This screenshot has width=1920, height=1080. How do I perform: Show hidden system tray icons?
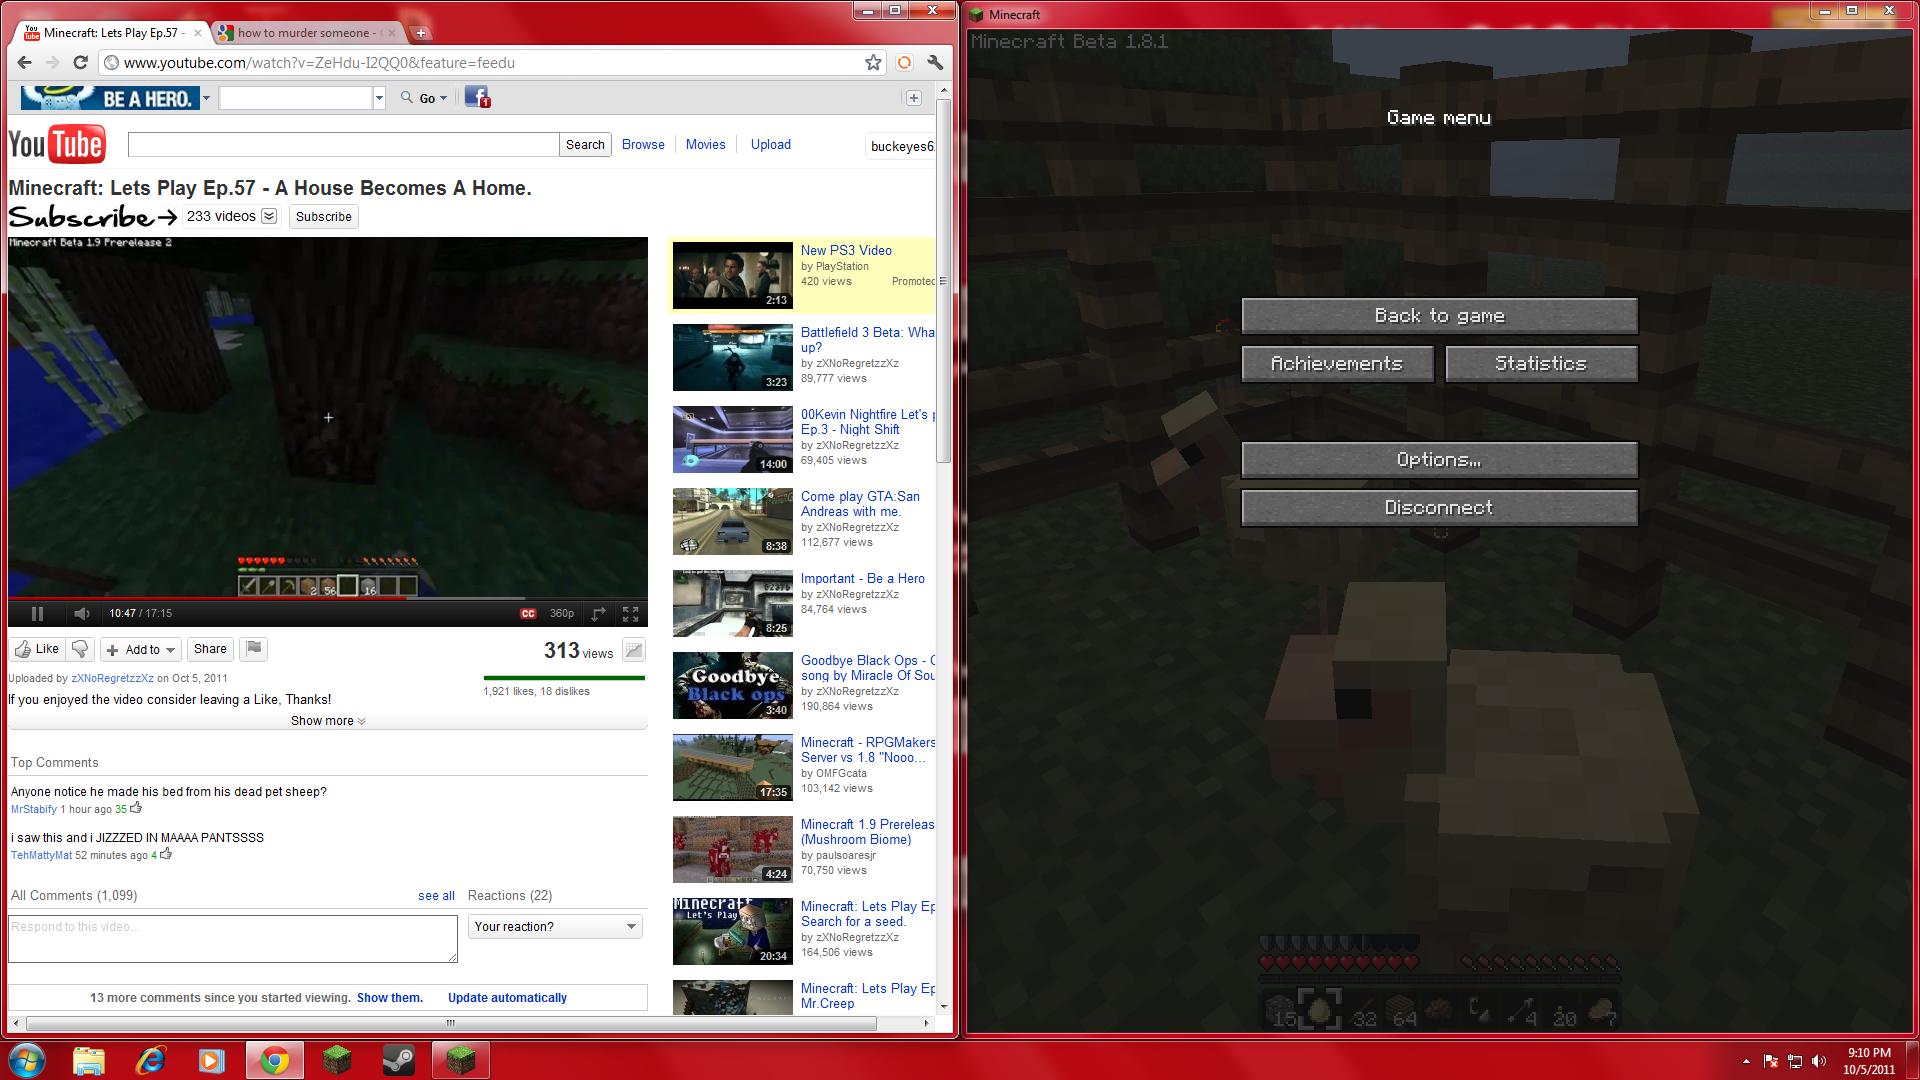pos(1746,1061)
